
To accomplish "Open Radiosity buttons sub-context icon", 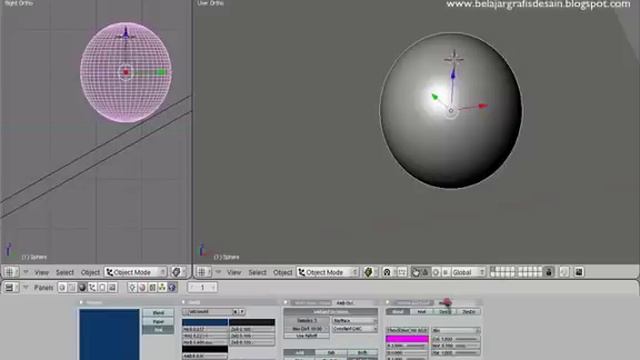I will tap(162, 287).
